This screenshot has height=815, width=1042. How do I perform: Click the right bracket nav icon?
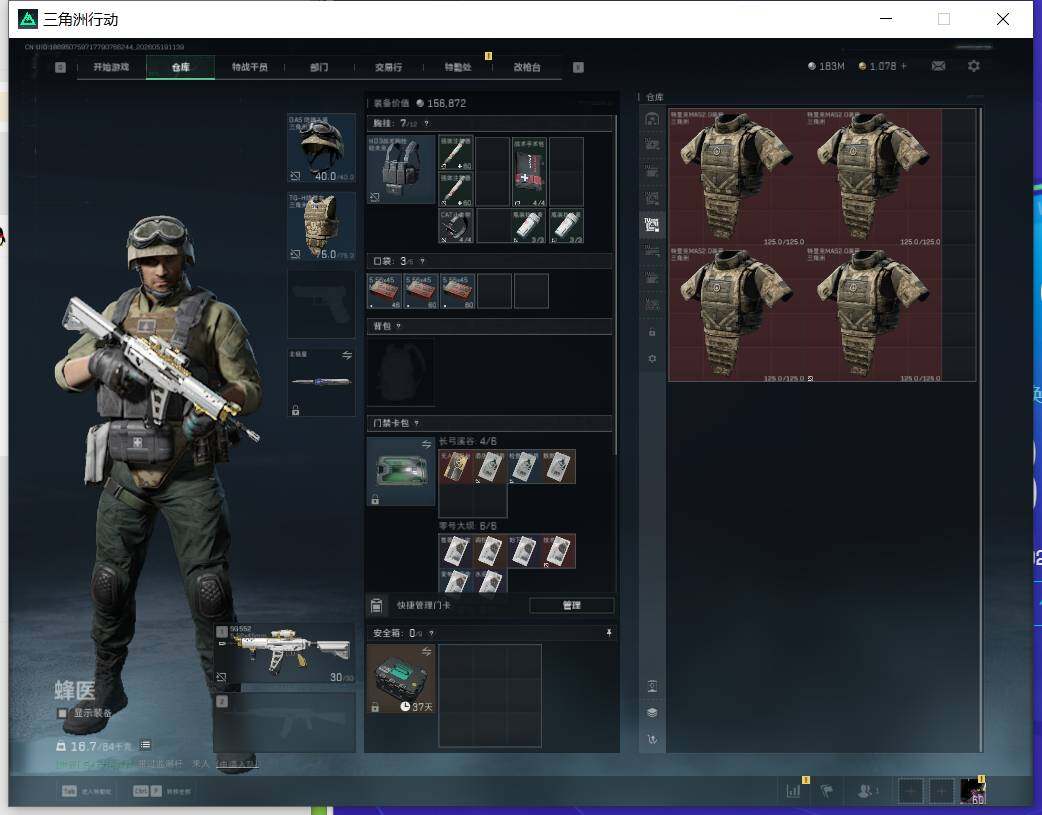(x=578, y=67)
